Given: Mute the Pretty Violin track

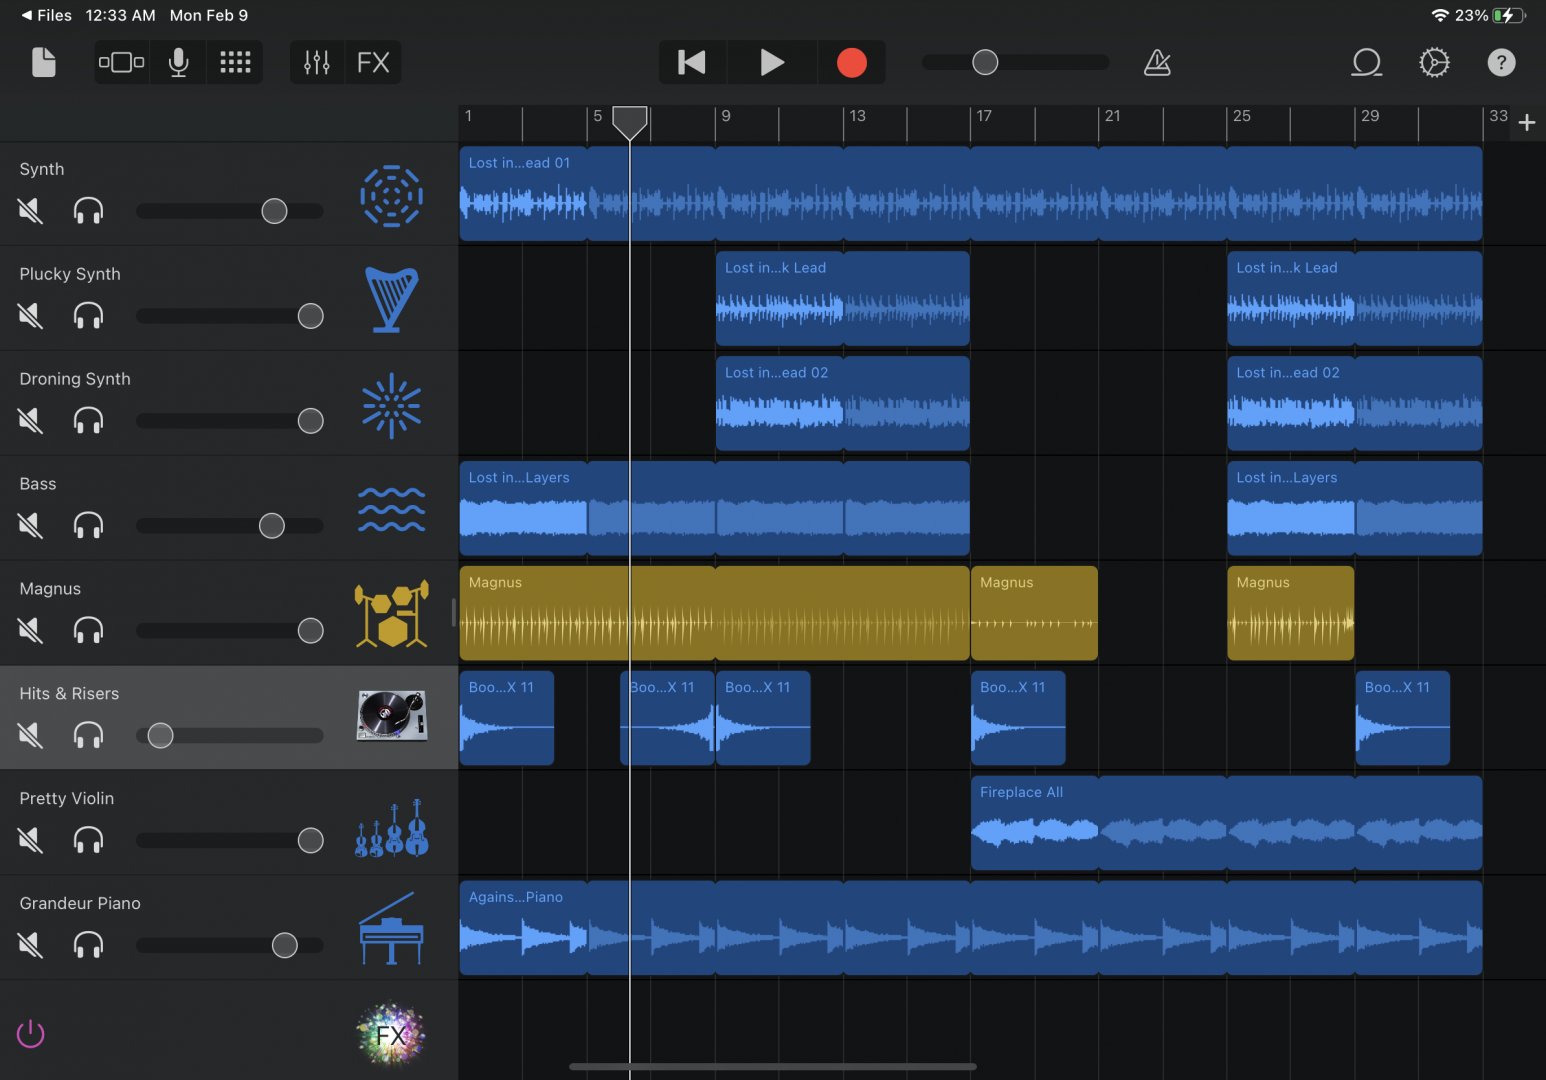Looking at the screenshot, I should point(31,840).
